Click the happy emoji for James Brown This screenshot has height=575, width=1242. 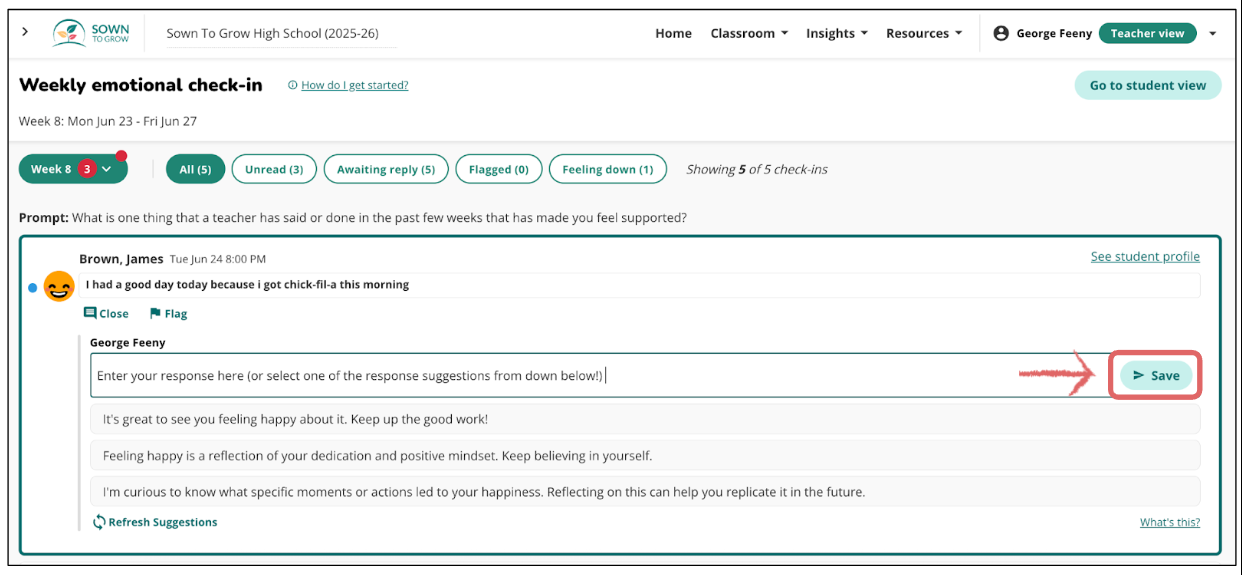tap(60, 287)
